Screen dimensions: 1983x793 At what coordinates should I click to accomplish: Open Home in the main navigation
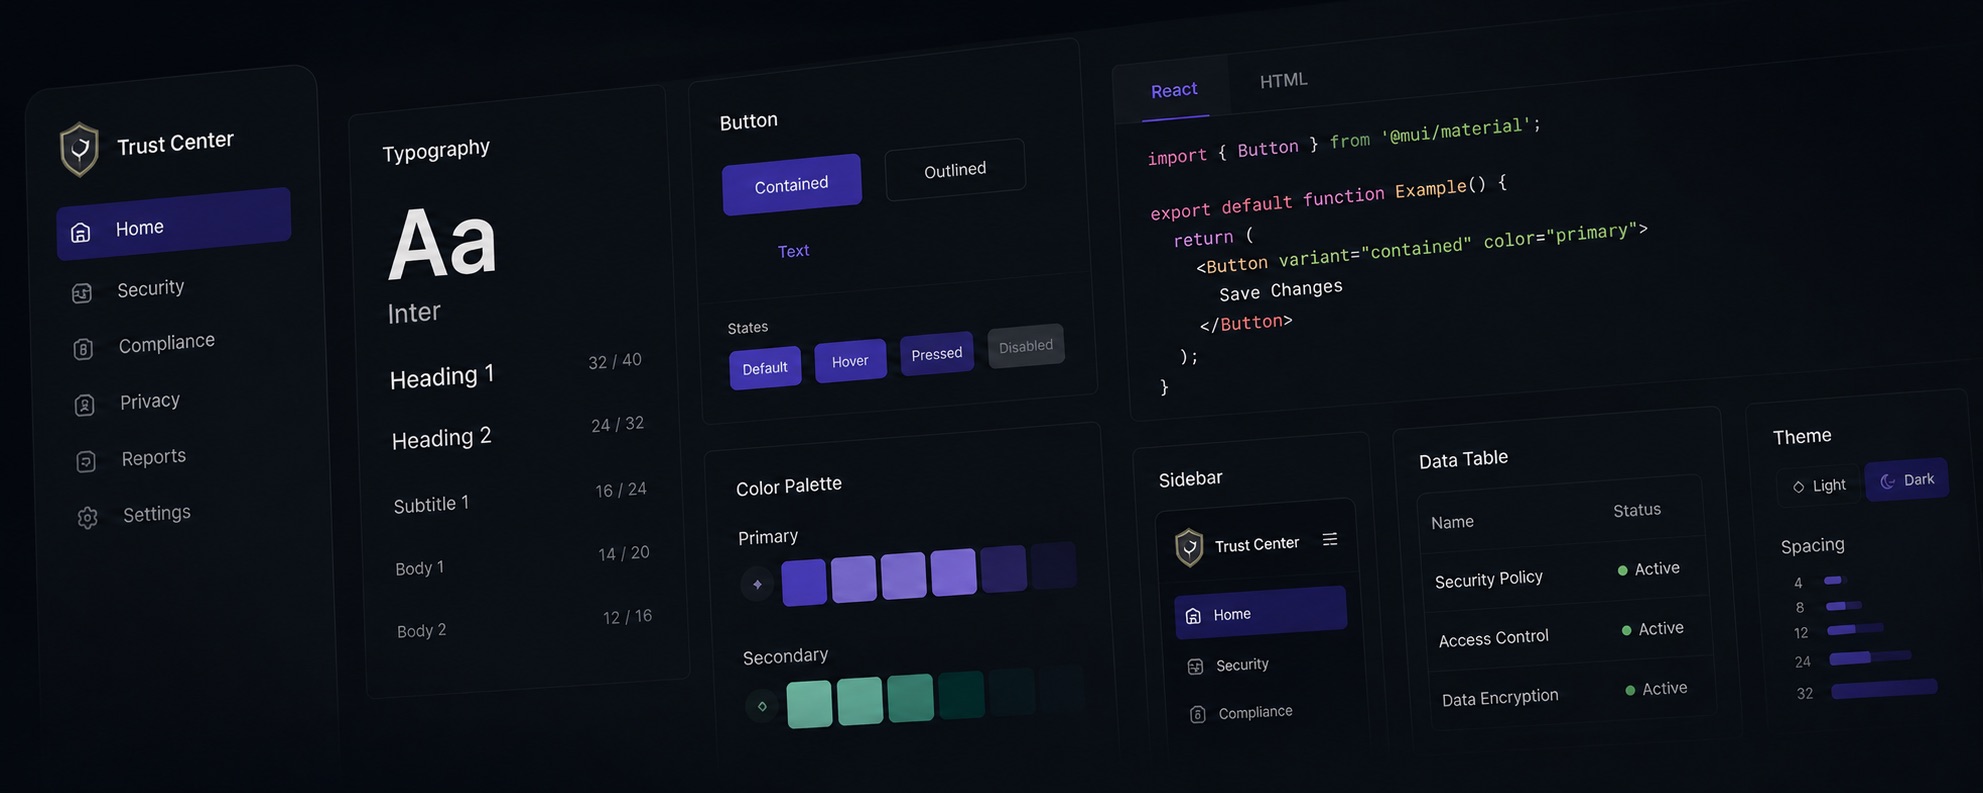[x=174, y=224]
